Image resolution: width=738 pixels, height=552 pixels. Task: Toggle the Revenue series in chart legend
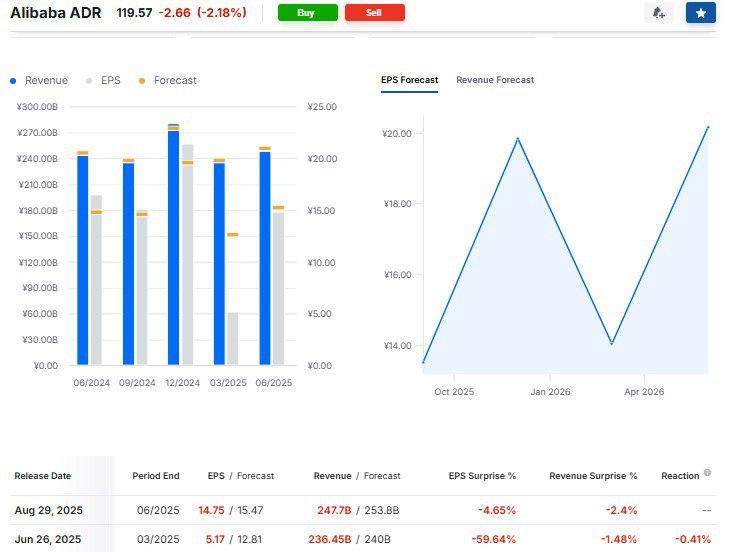(39, 80)
